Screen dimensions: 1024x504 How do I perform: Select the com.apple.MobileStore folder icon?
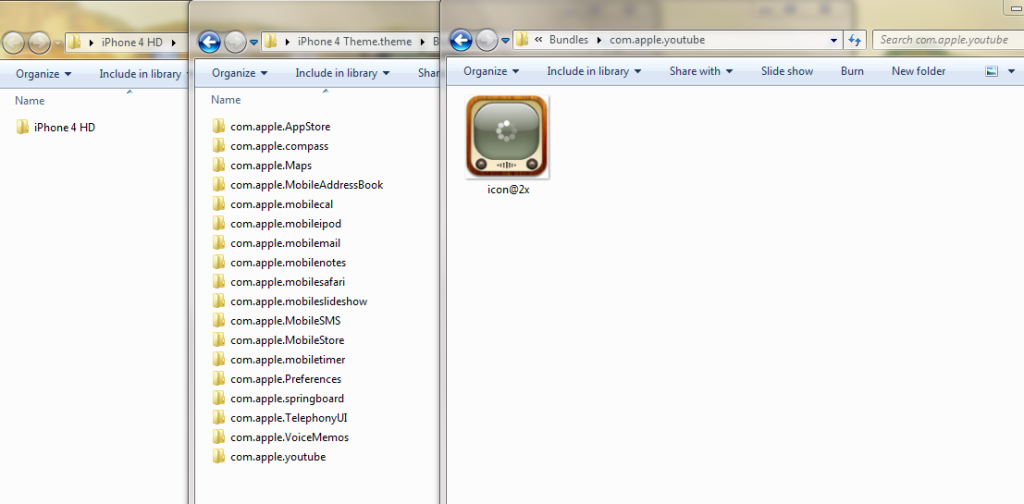point(219,339)
